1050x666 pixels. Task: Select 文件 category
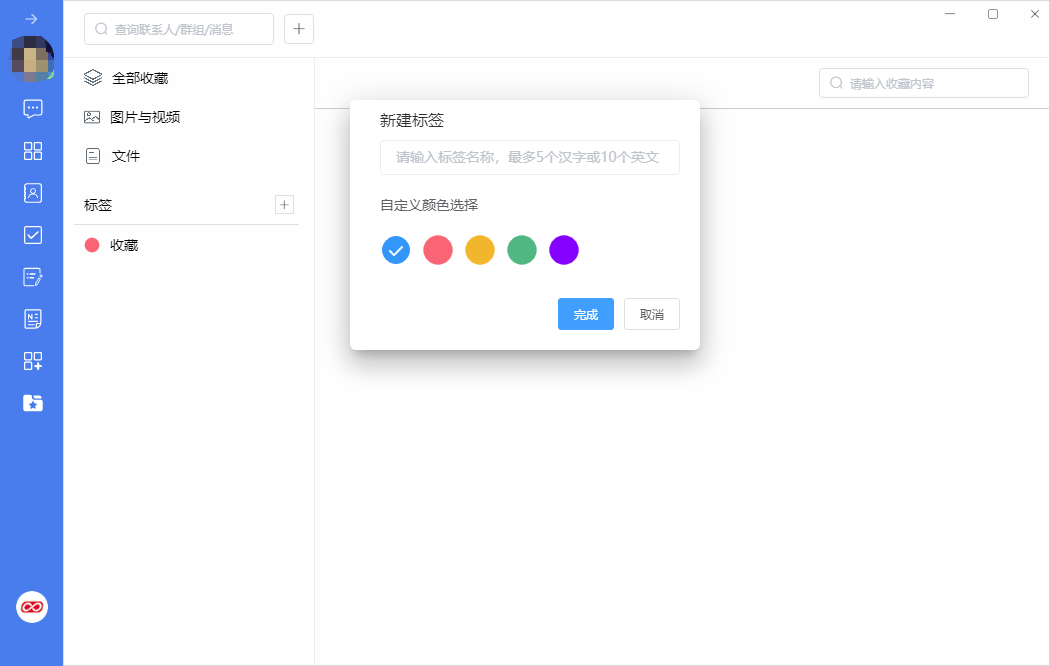pos(125,156)
